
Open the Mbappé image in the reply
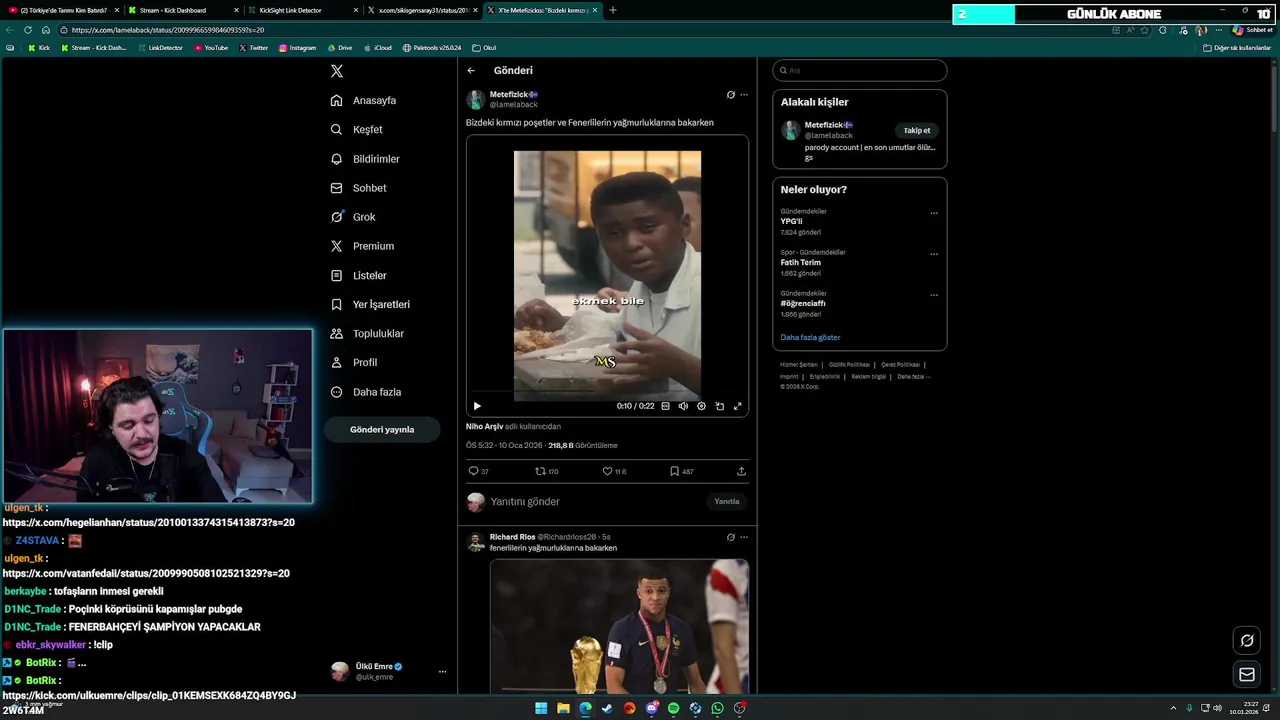click(619, 626)
